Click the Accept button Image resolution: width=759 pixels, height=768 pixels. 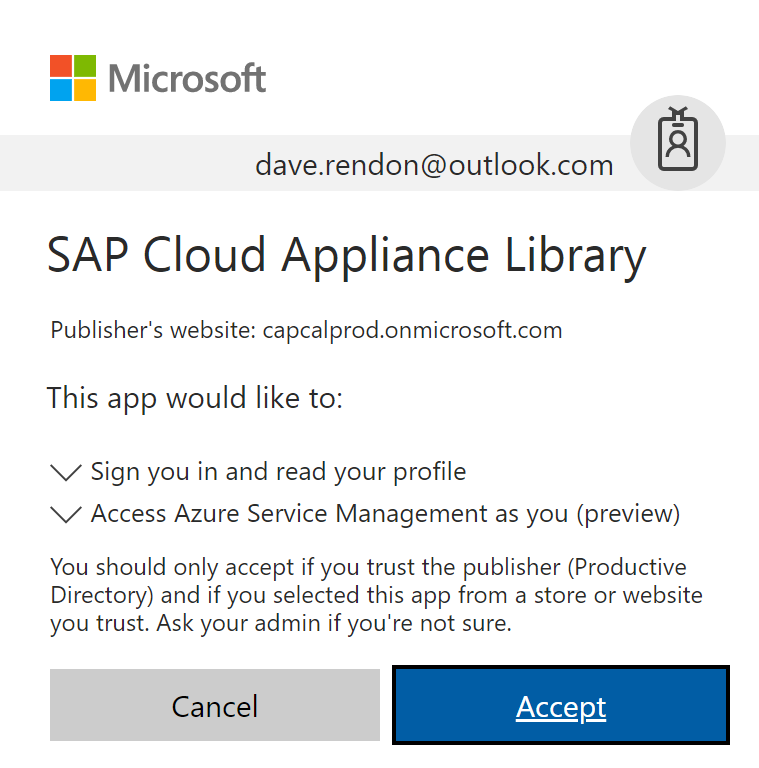(561, 705)
